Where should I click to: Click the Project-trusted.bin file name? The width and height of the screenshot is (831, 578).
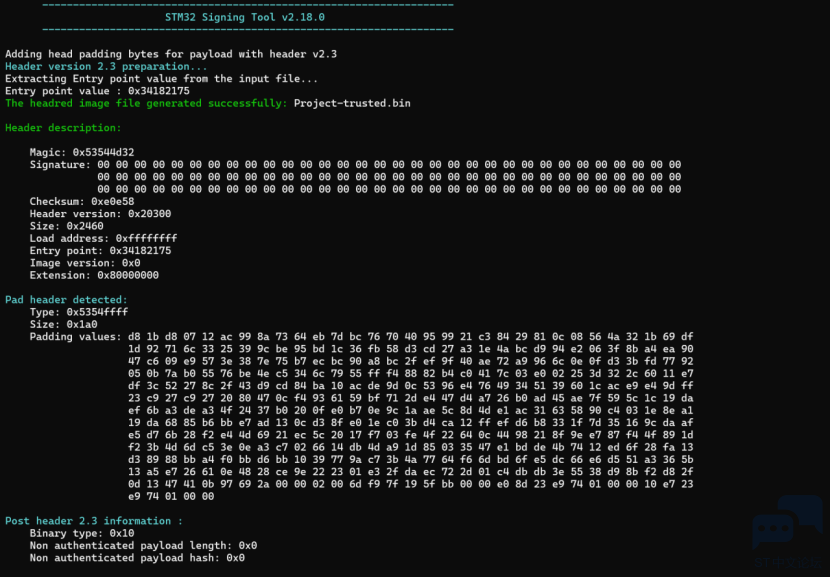[x=352, y=103]
